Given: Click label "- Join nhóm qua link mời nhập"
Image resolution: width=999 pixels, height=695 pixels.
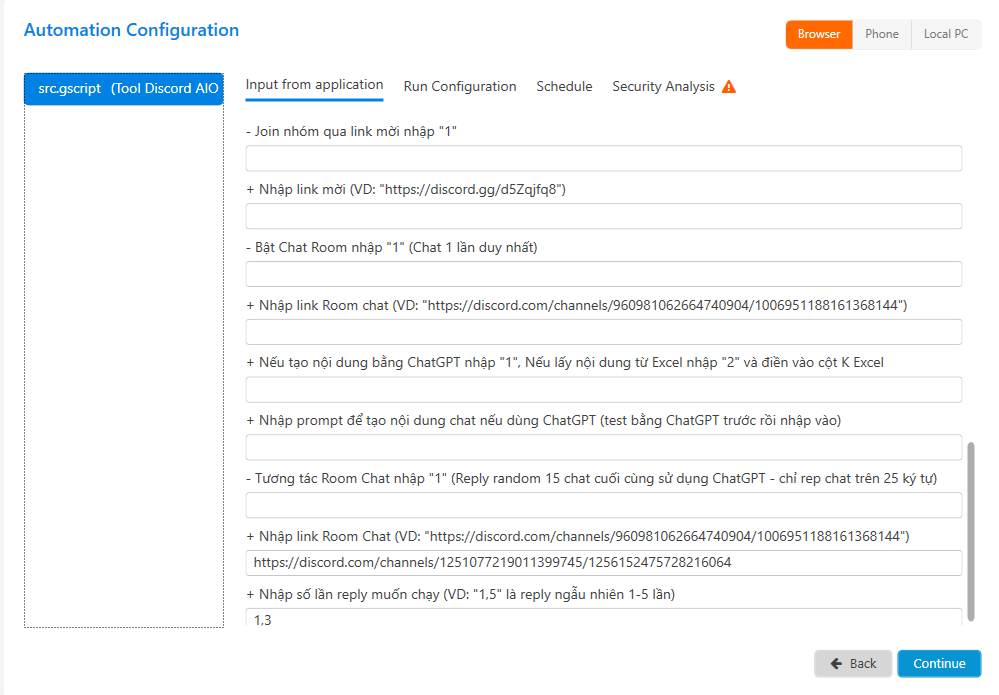Looking at the screenshot, I should (x=351, y=131).
